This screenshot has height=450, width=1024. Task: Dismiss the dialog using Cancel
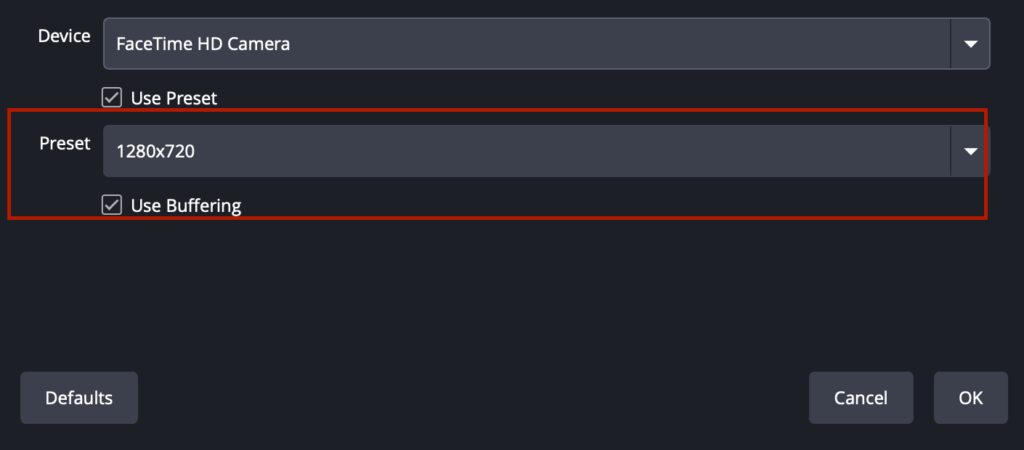[860, 398]
